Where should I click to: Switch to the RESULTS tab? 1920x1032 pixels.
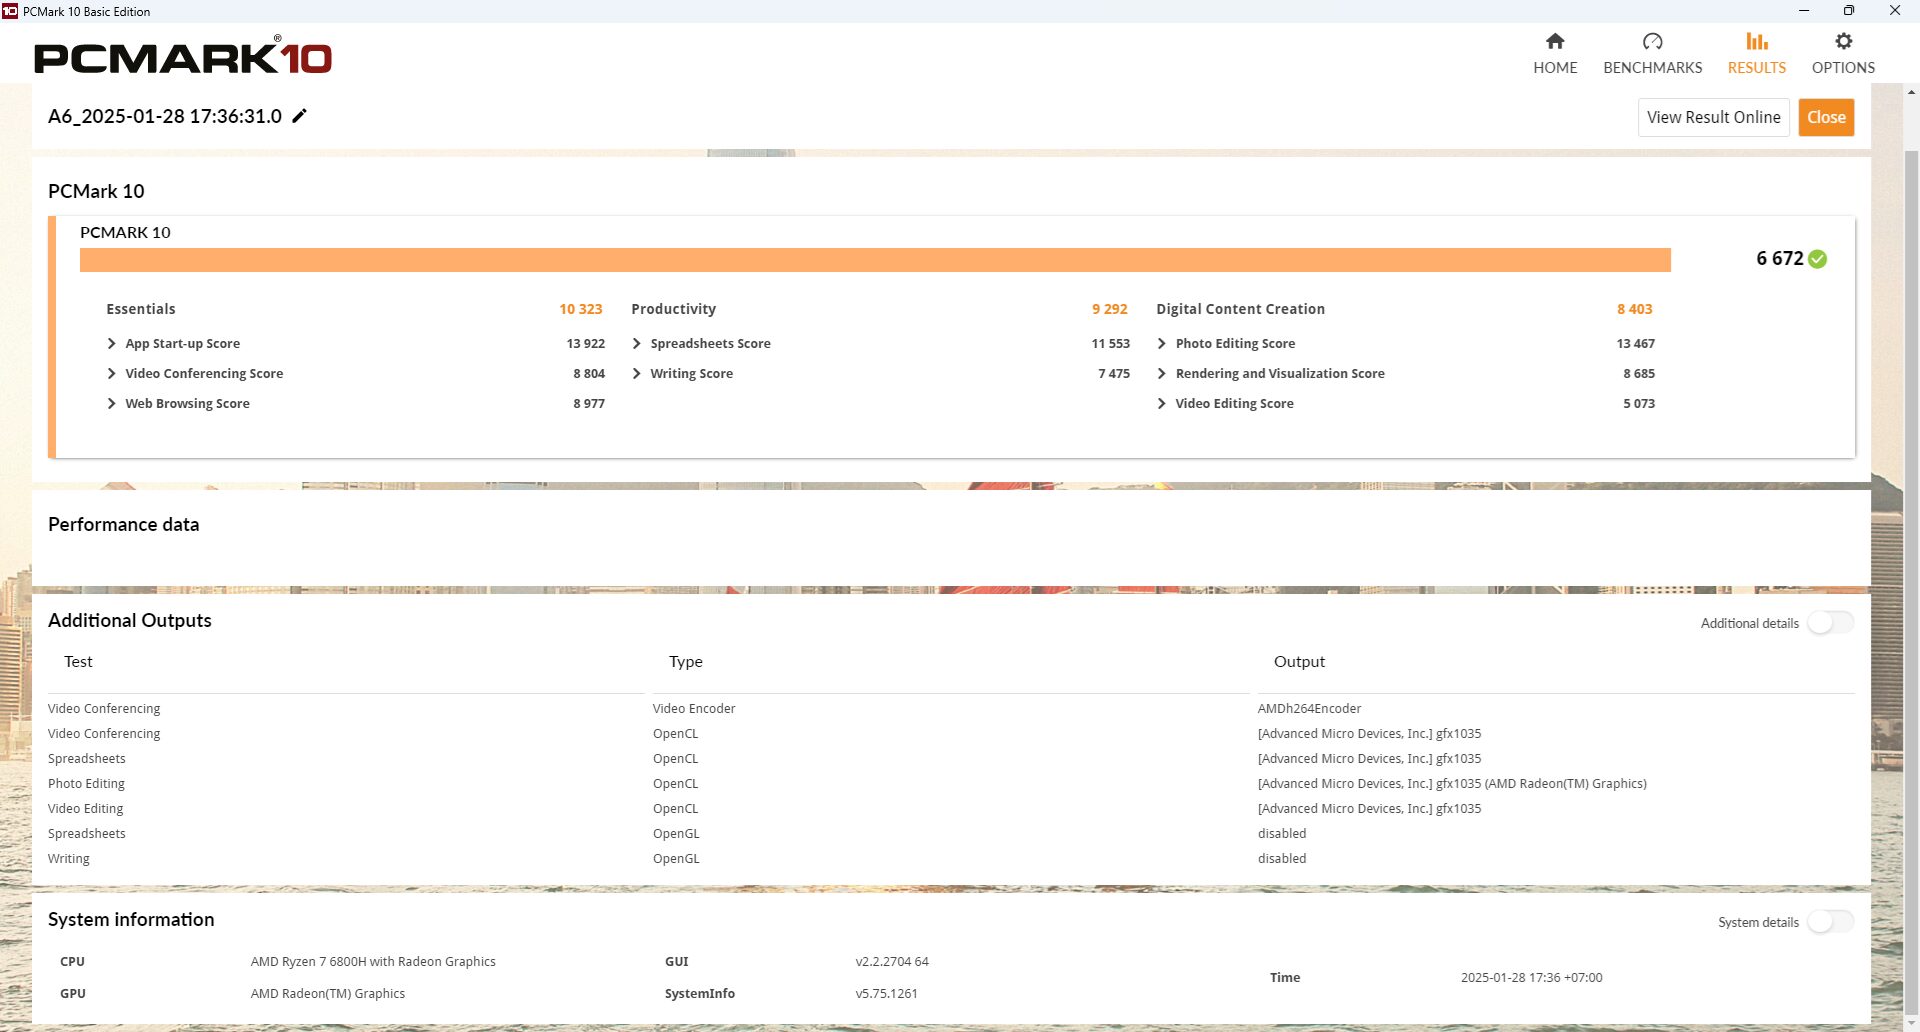(x=1757, y=53)
